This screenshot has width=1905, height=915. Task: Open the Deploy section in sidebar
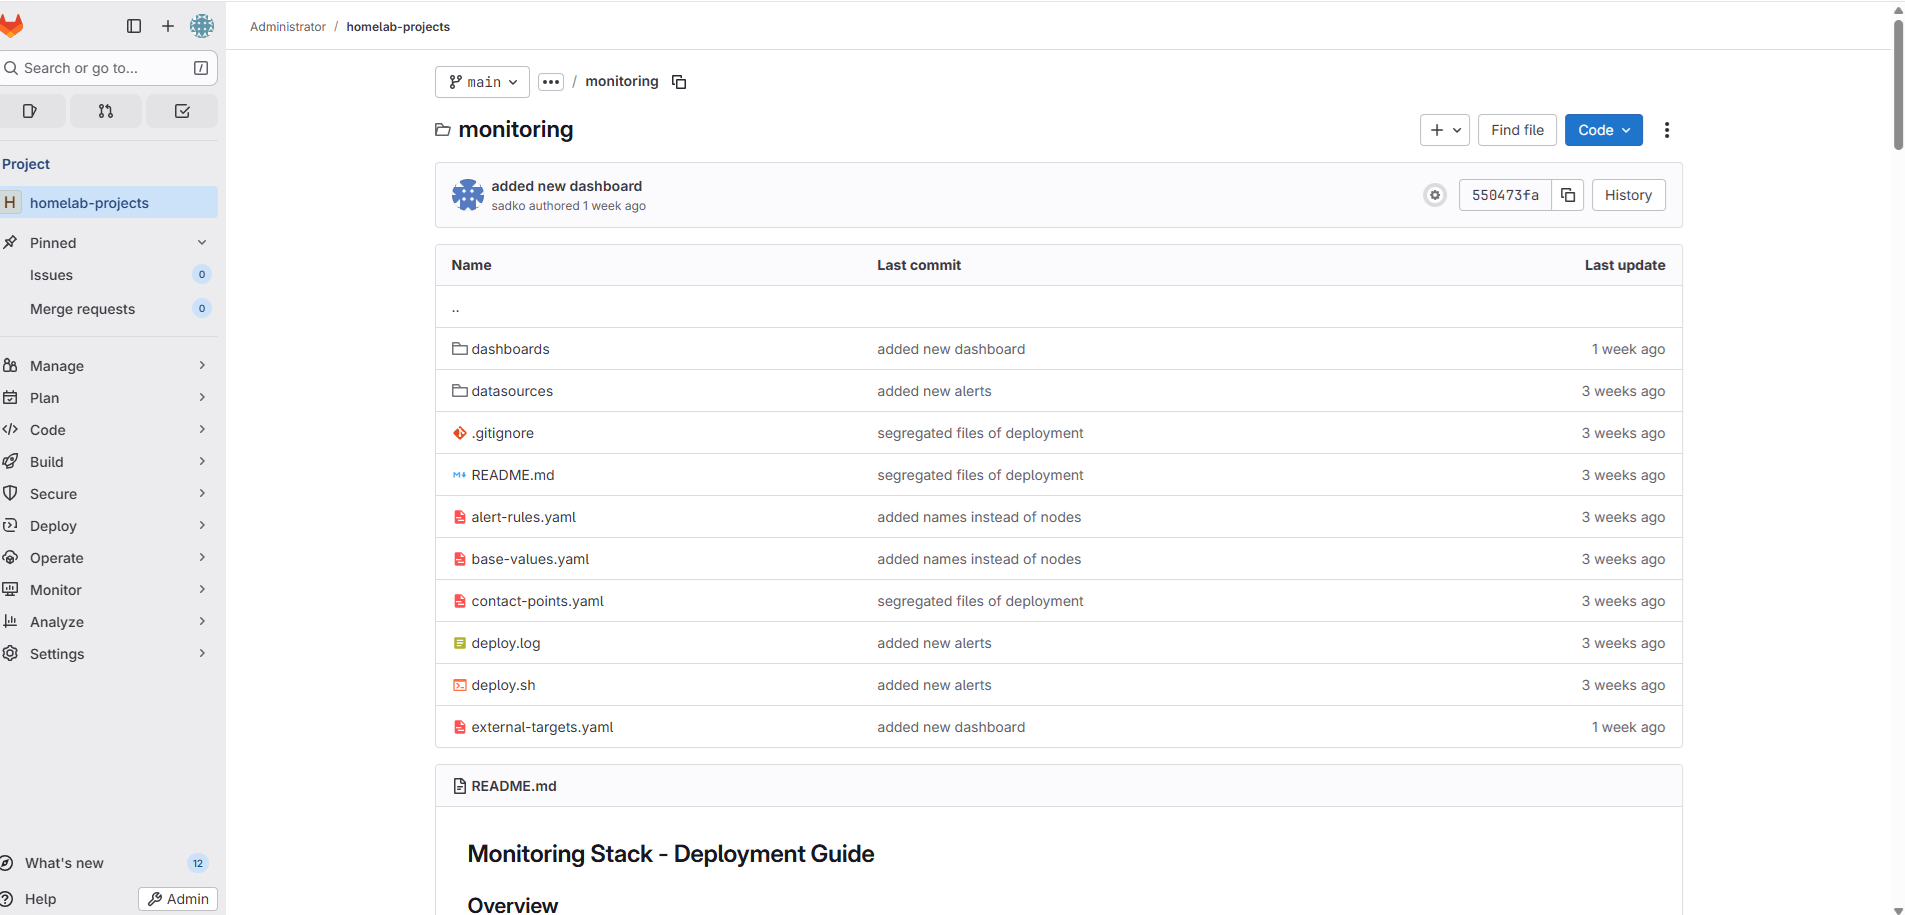pos(54,525)
